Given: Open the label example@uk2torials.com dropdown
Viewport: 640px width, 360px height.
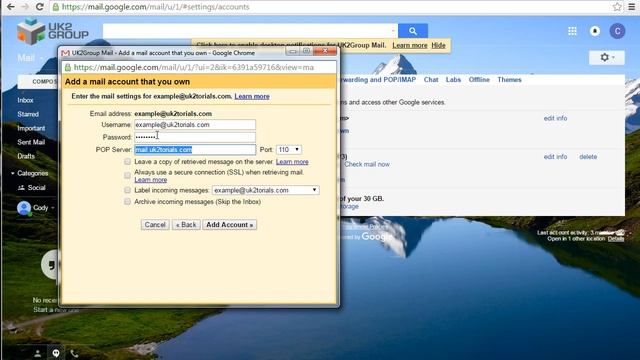Looking at the screenshot, I should (x=265, y=190).
